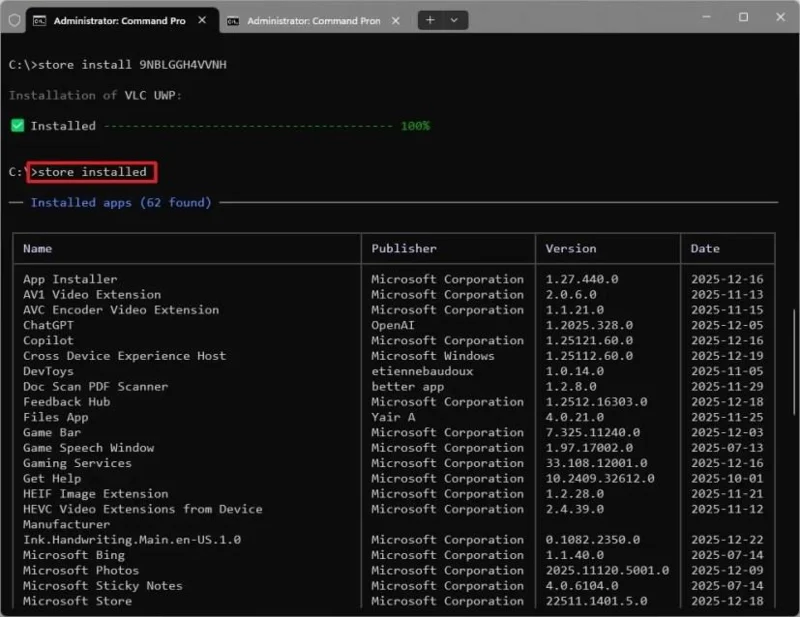Click the 'etiennebaudoux' publisher cell
This screenshot has width=800, height=617.
click(422, 371)
